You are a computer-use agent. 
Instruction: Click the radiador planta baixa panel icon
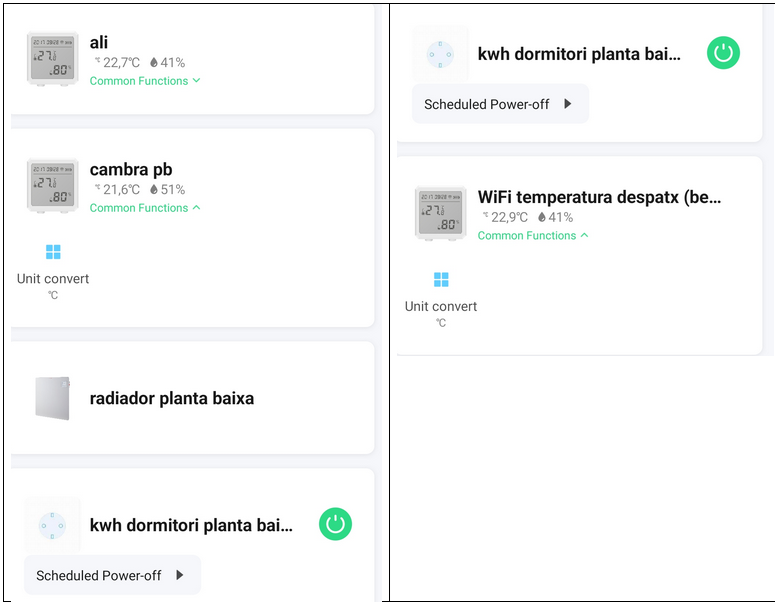[x=52, y=398]
